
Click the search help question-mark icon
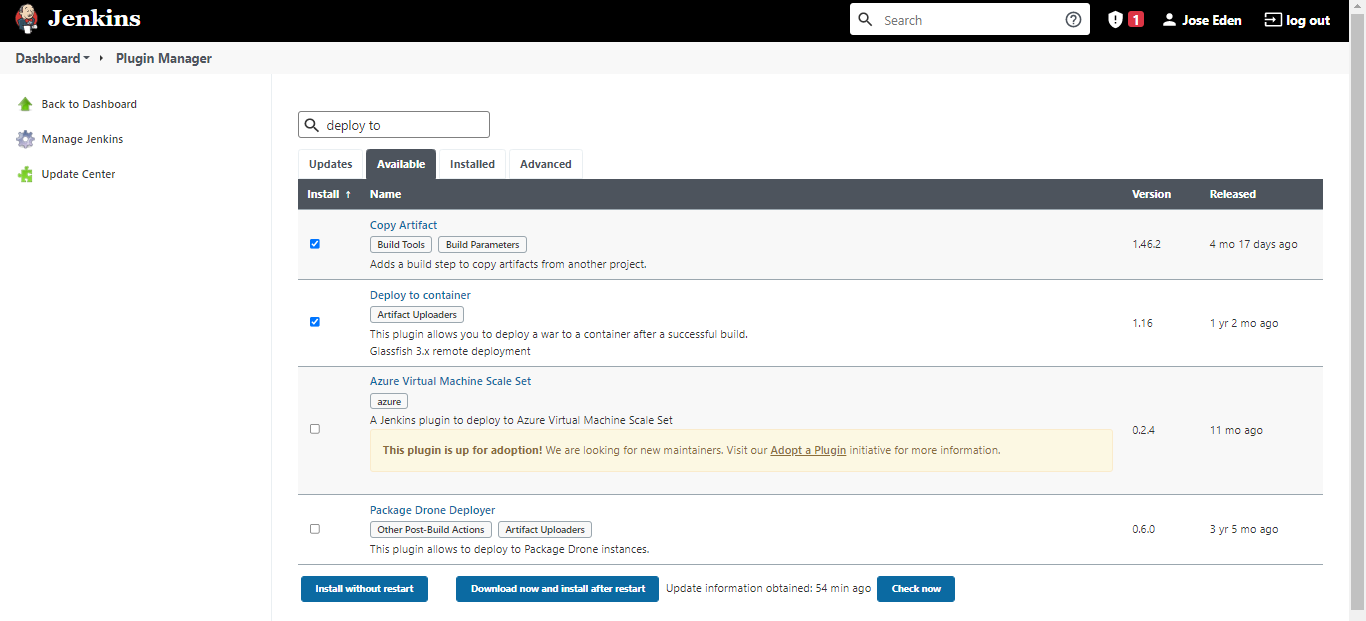1073,20
